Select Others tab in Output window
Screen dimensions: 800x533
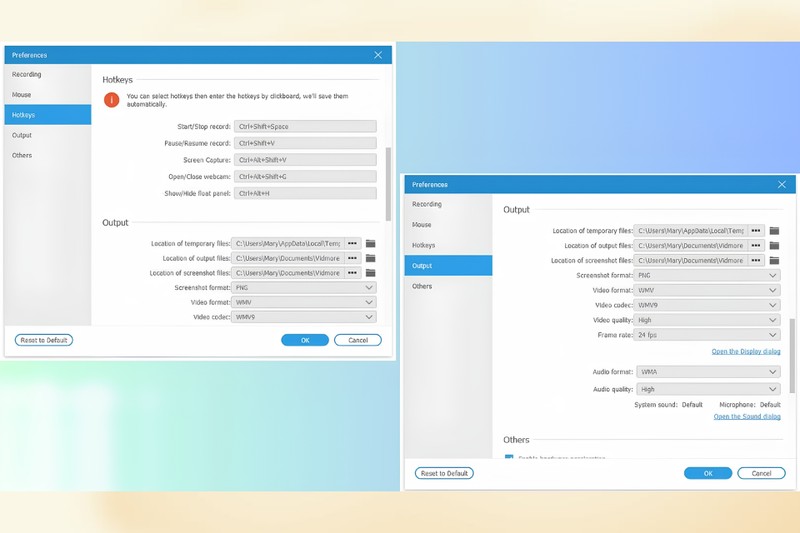coord(448,286)
